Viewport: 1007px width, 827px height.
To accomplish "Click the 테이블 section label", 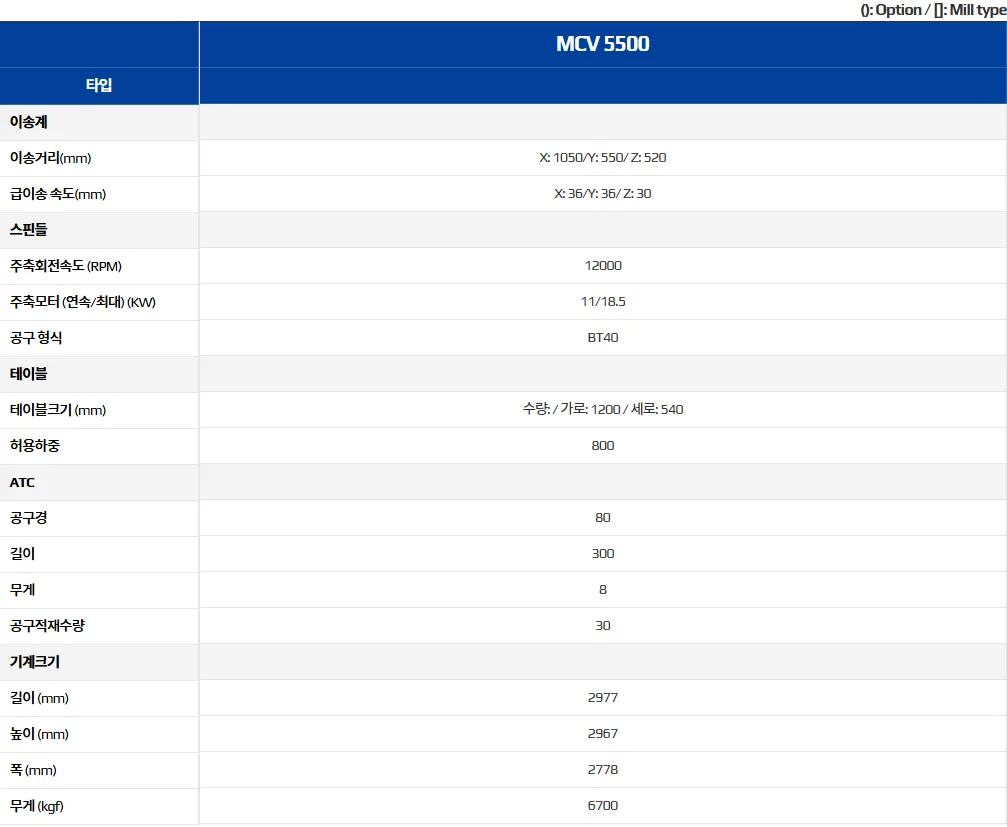I will click(29, 374).
